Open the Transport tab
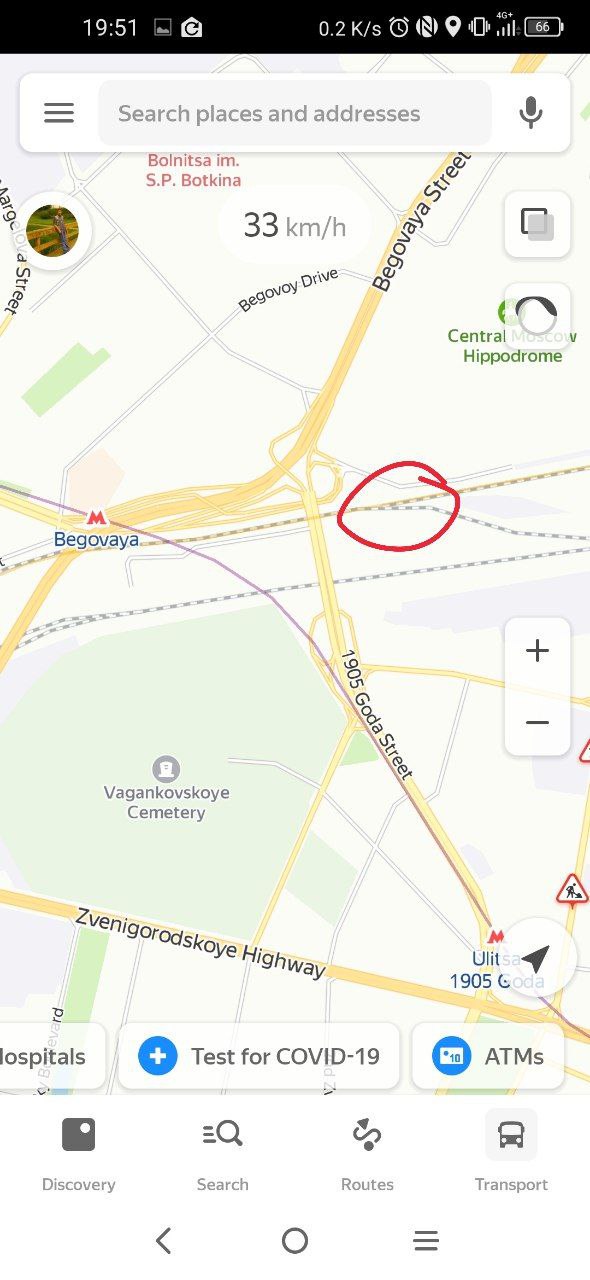Viewport: 590px width, 1280px height. (x=511, y=1156)
